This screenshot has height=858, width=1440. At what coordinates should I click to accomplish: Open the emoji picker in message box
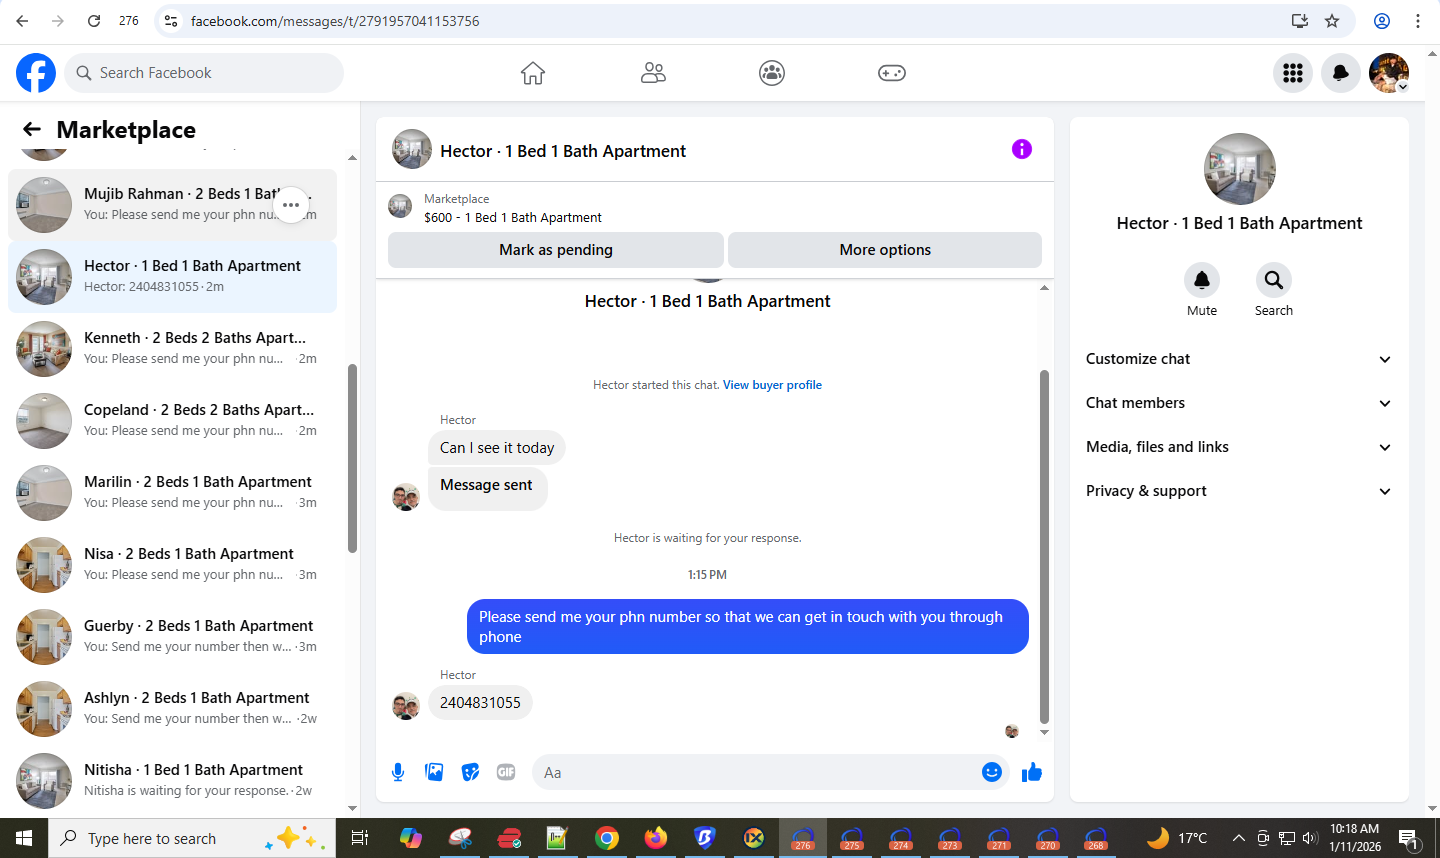click(x=992, y=772)
